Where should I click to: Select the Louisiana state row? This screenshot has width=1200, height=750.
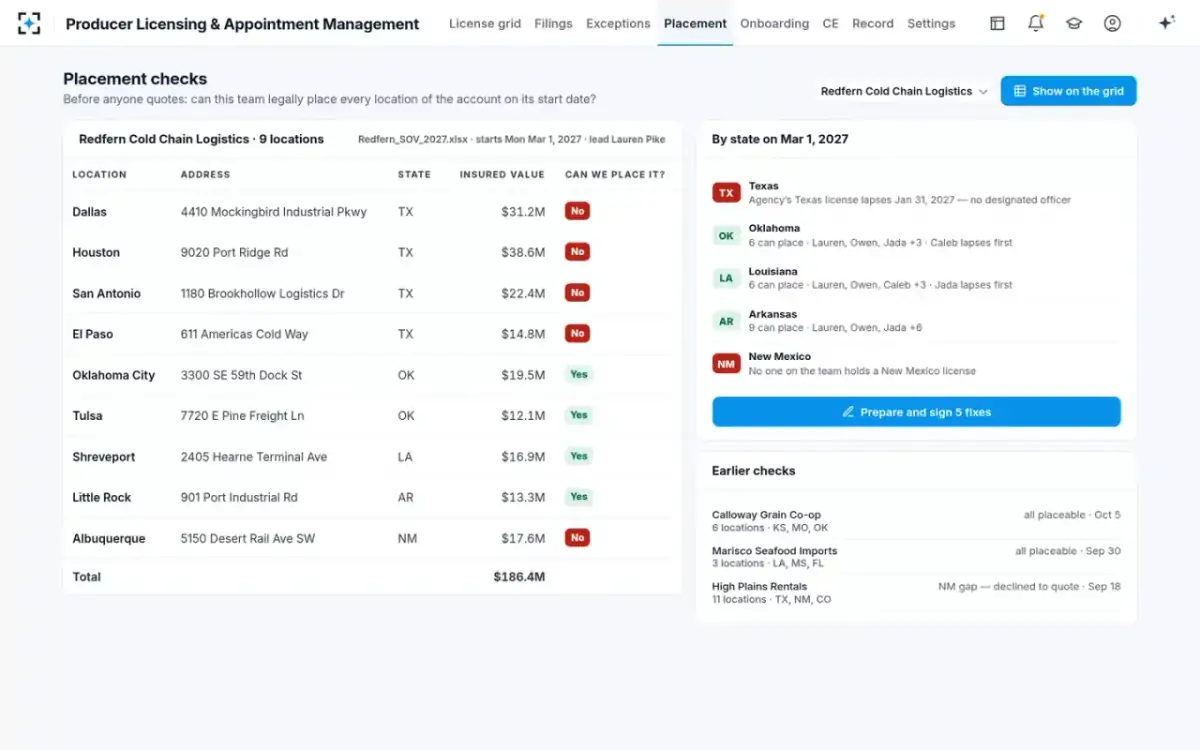(x=916, y=279)
